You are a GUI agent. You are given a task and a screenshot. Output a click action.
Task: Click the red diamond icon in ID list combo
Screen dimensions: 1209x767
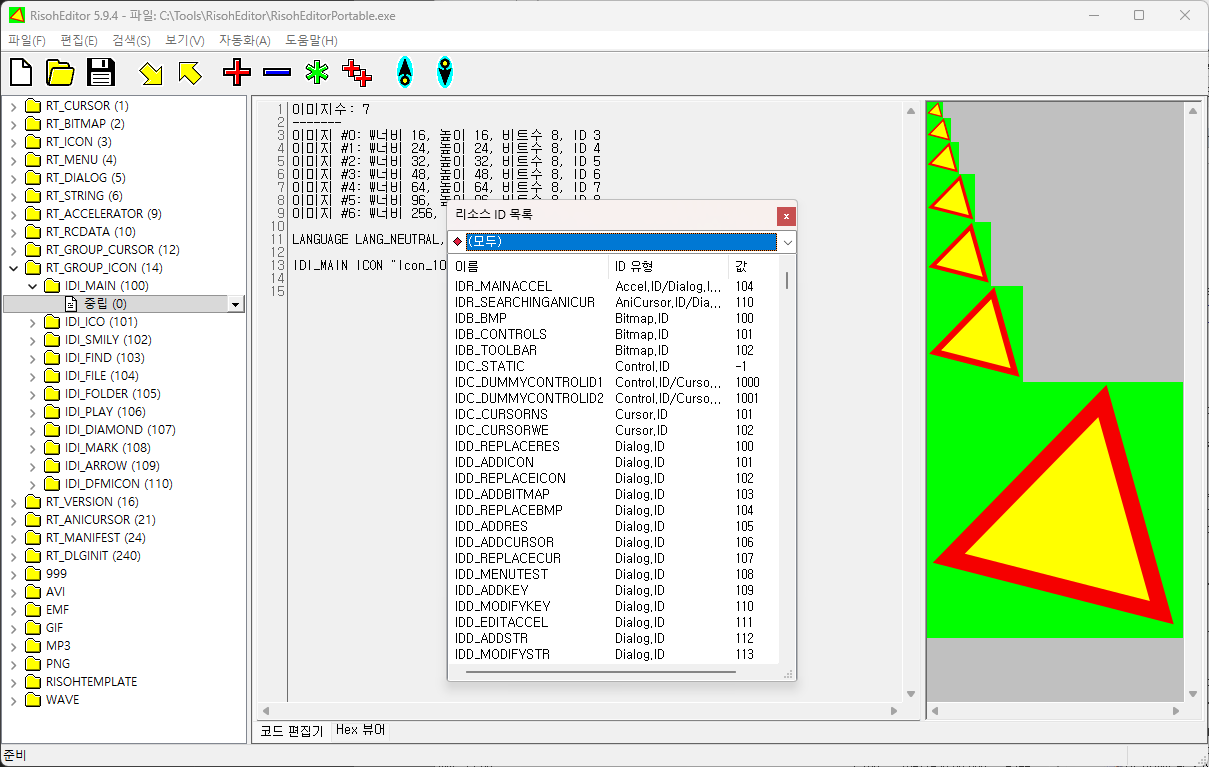tap(458, 242)
